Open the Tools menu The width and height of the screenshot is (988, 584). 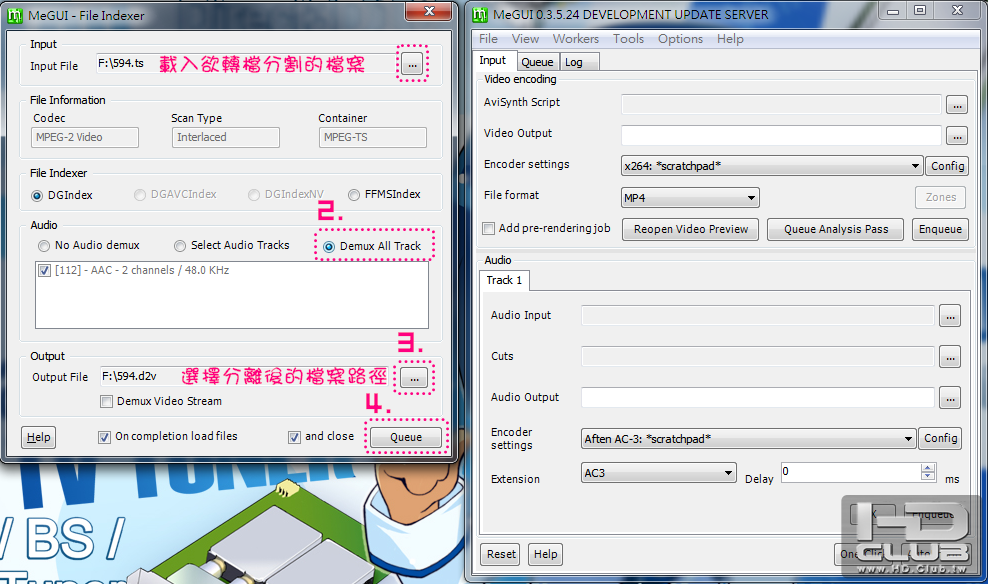(x=629, y=39)
